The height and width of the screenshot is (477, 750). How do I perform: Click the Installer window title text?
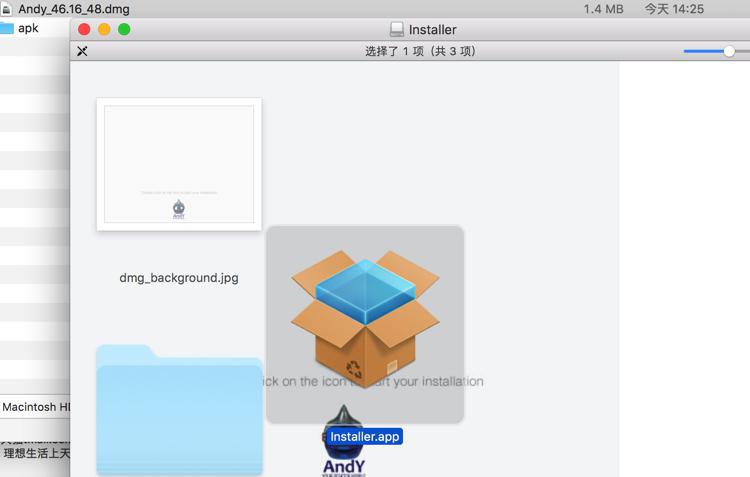[432, 30]
